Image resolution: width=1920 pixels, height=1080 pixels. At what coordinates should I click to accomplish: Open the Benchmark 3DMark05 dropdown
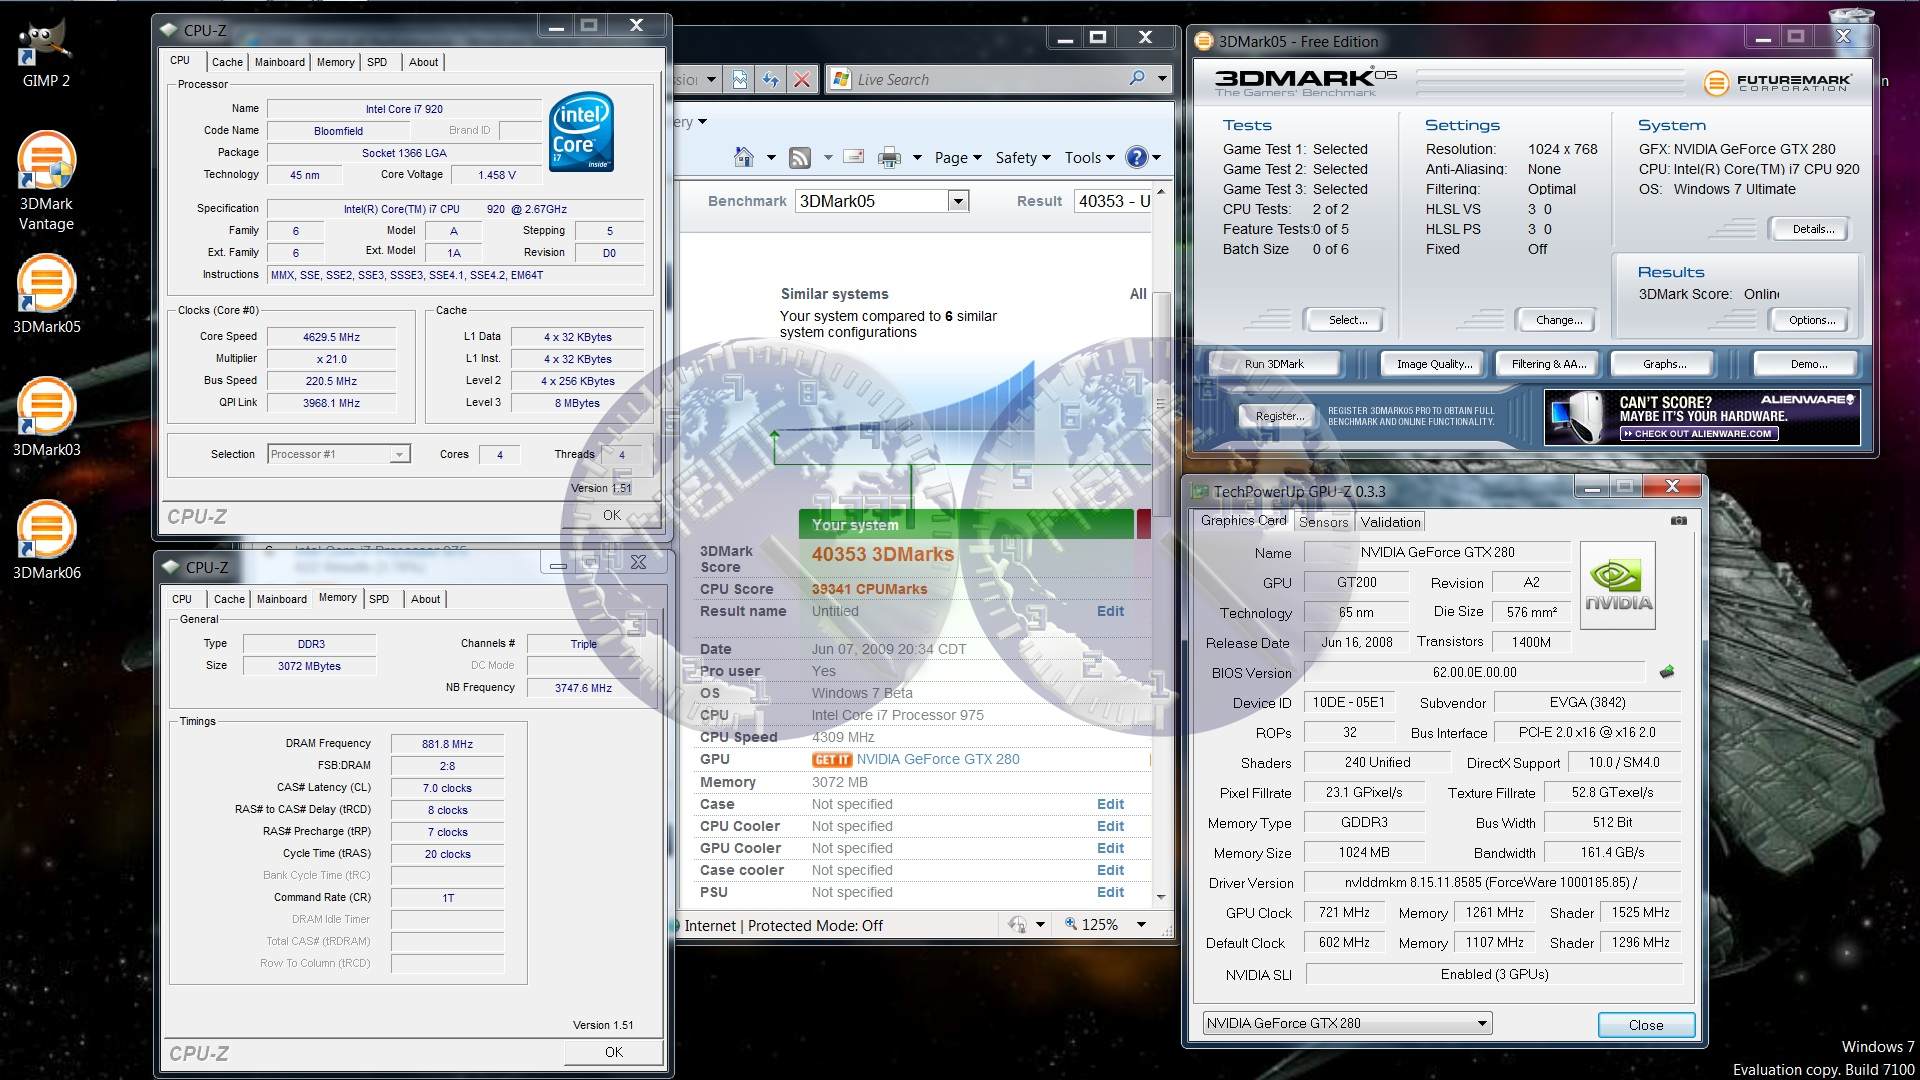pos(957,201)
